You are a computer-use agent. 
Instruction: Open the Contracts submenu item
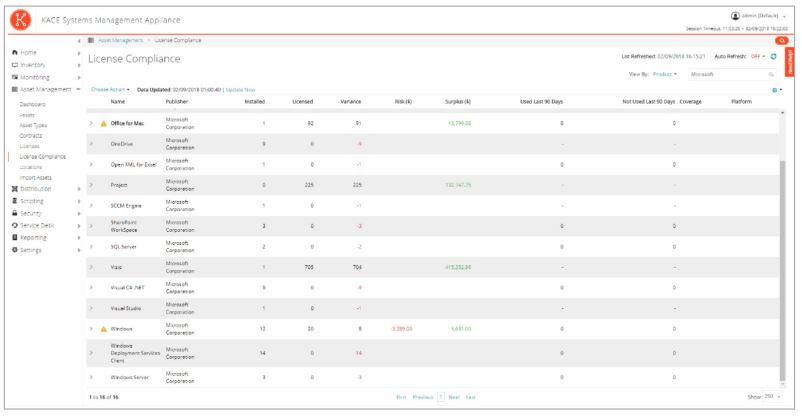click(x=31, y=136)
